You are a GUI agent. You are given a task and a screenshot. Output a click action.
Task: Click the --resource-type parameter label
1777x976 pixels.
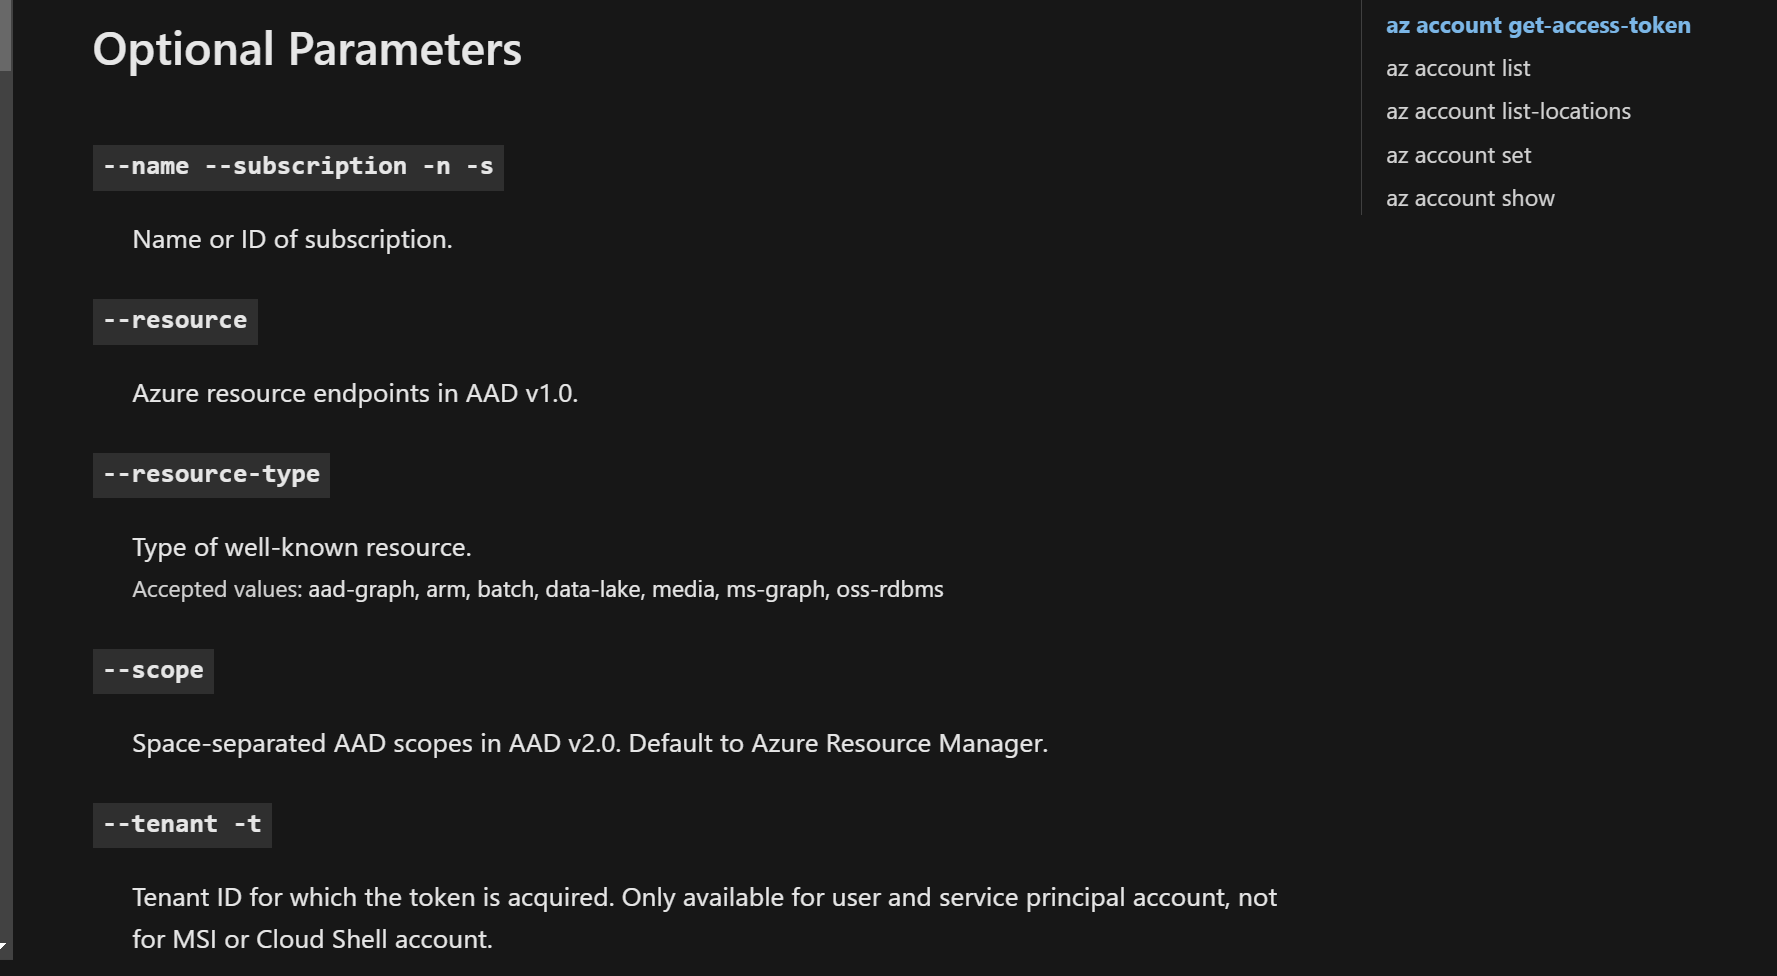coord(211,475)
